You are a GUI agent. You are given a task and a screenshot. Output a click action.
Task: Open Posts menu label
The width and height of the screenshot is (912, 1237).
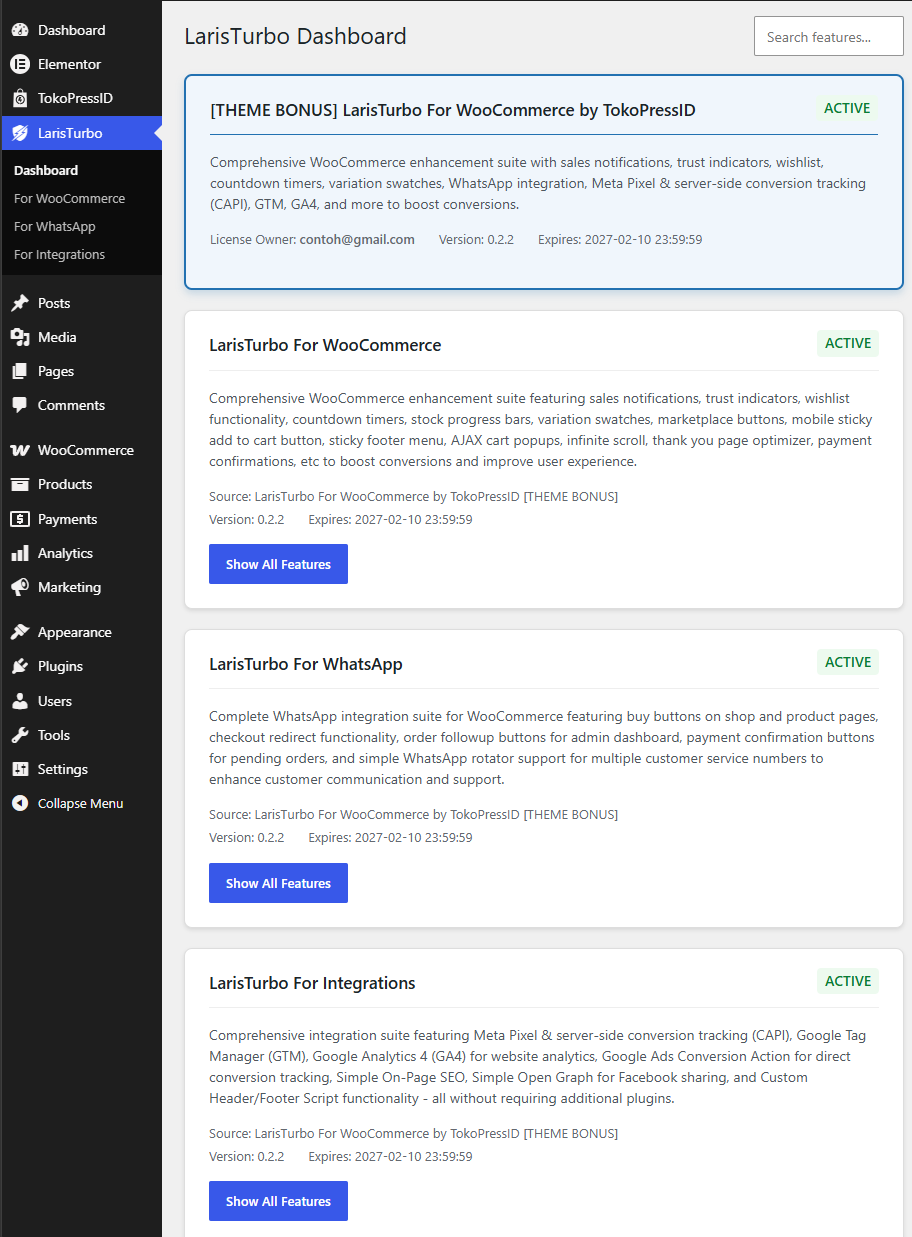(54, 303)
